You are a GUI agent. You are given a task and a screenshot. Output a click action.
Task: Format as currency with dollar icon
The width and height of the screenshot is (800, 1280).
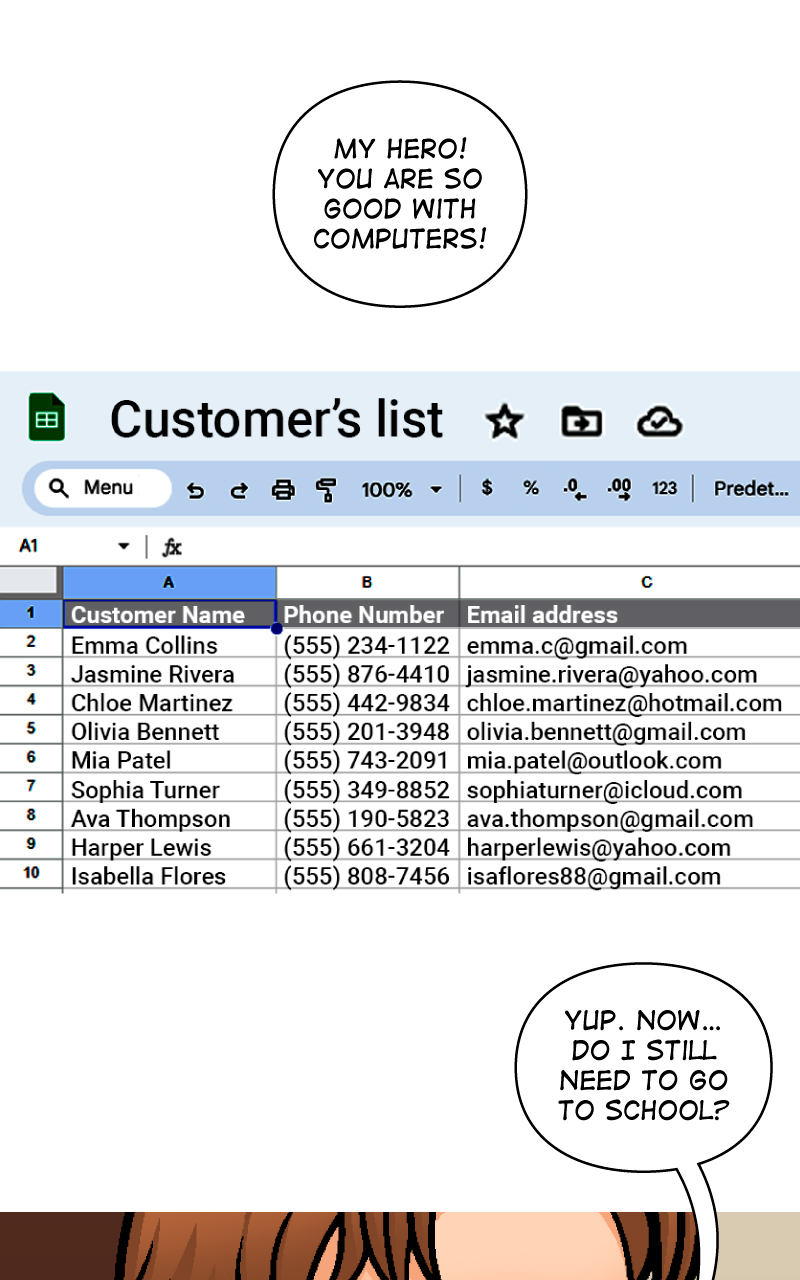pos(487,488)
